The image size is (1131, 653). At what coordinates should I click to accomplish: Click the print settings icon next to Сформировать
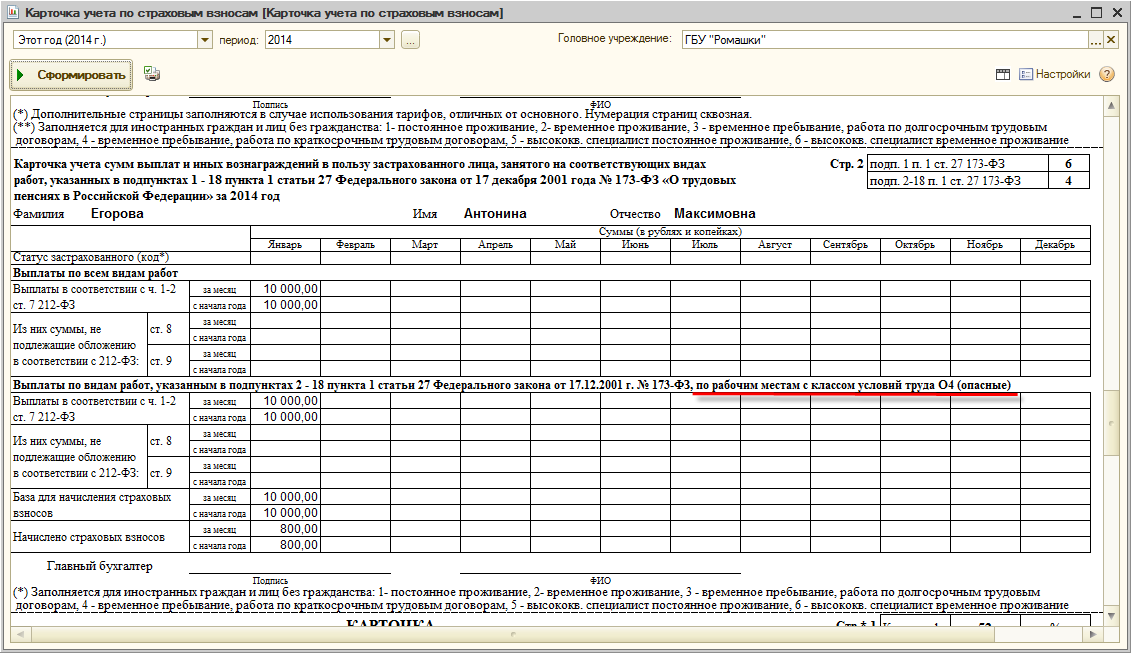(151, 74)
